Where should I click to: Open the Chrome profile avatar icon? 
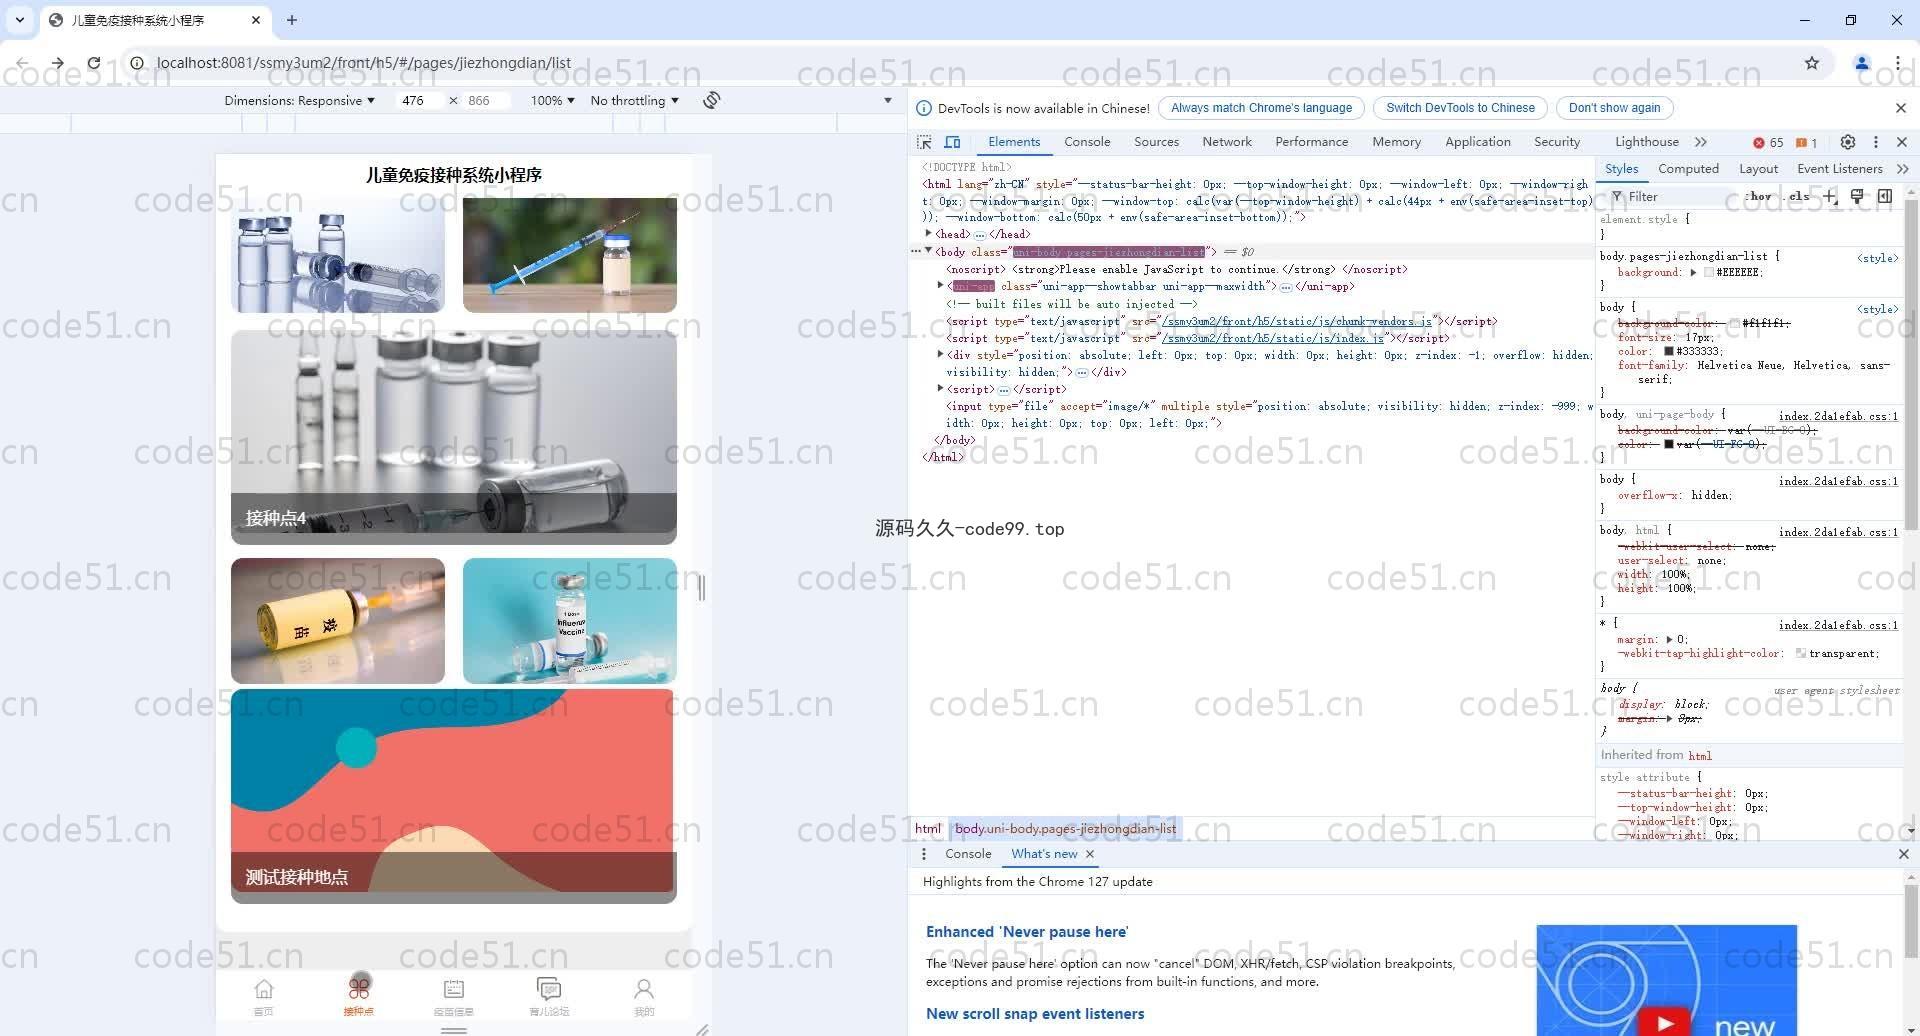1862,63
